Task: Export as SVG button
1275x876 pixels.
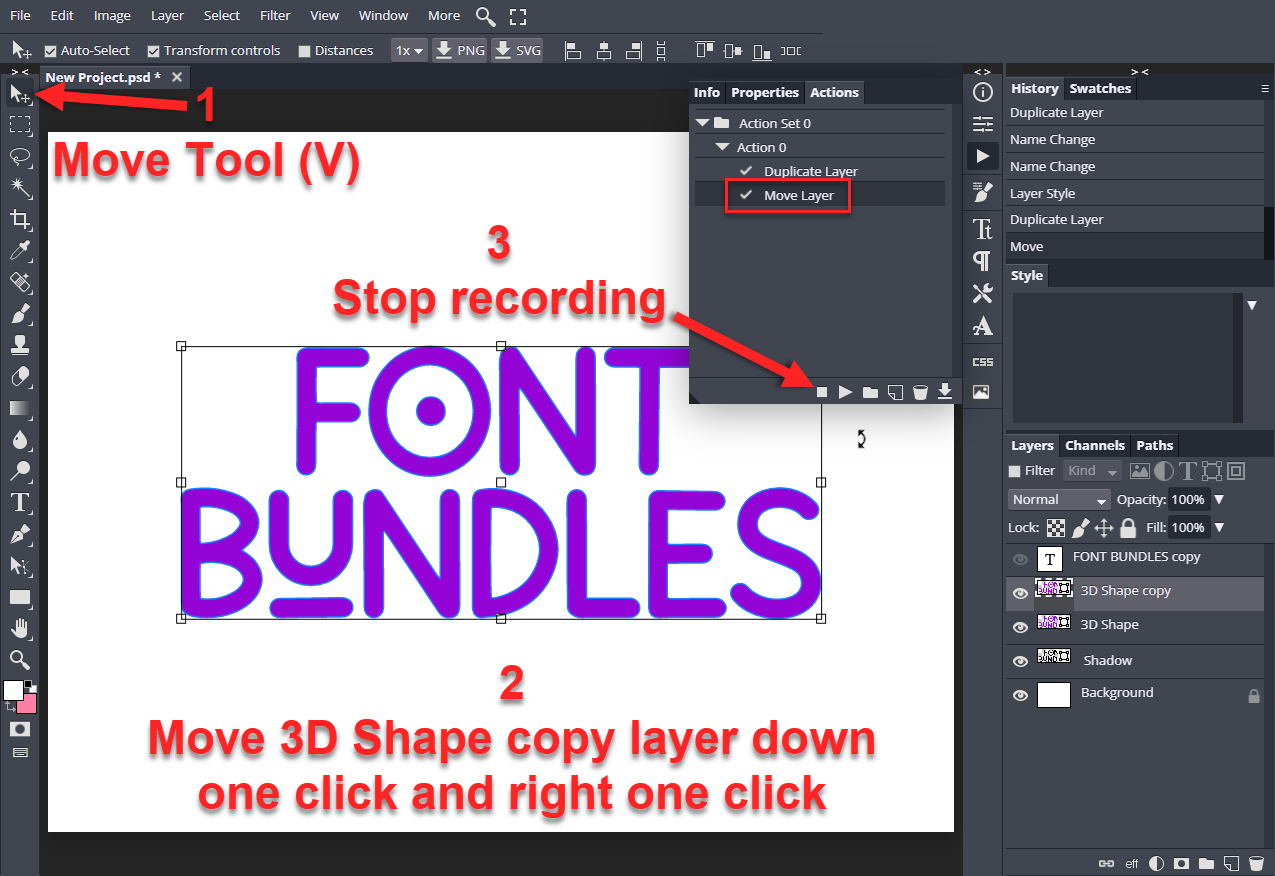Action: tap(517, 50)
